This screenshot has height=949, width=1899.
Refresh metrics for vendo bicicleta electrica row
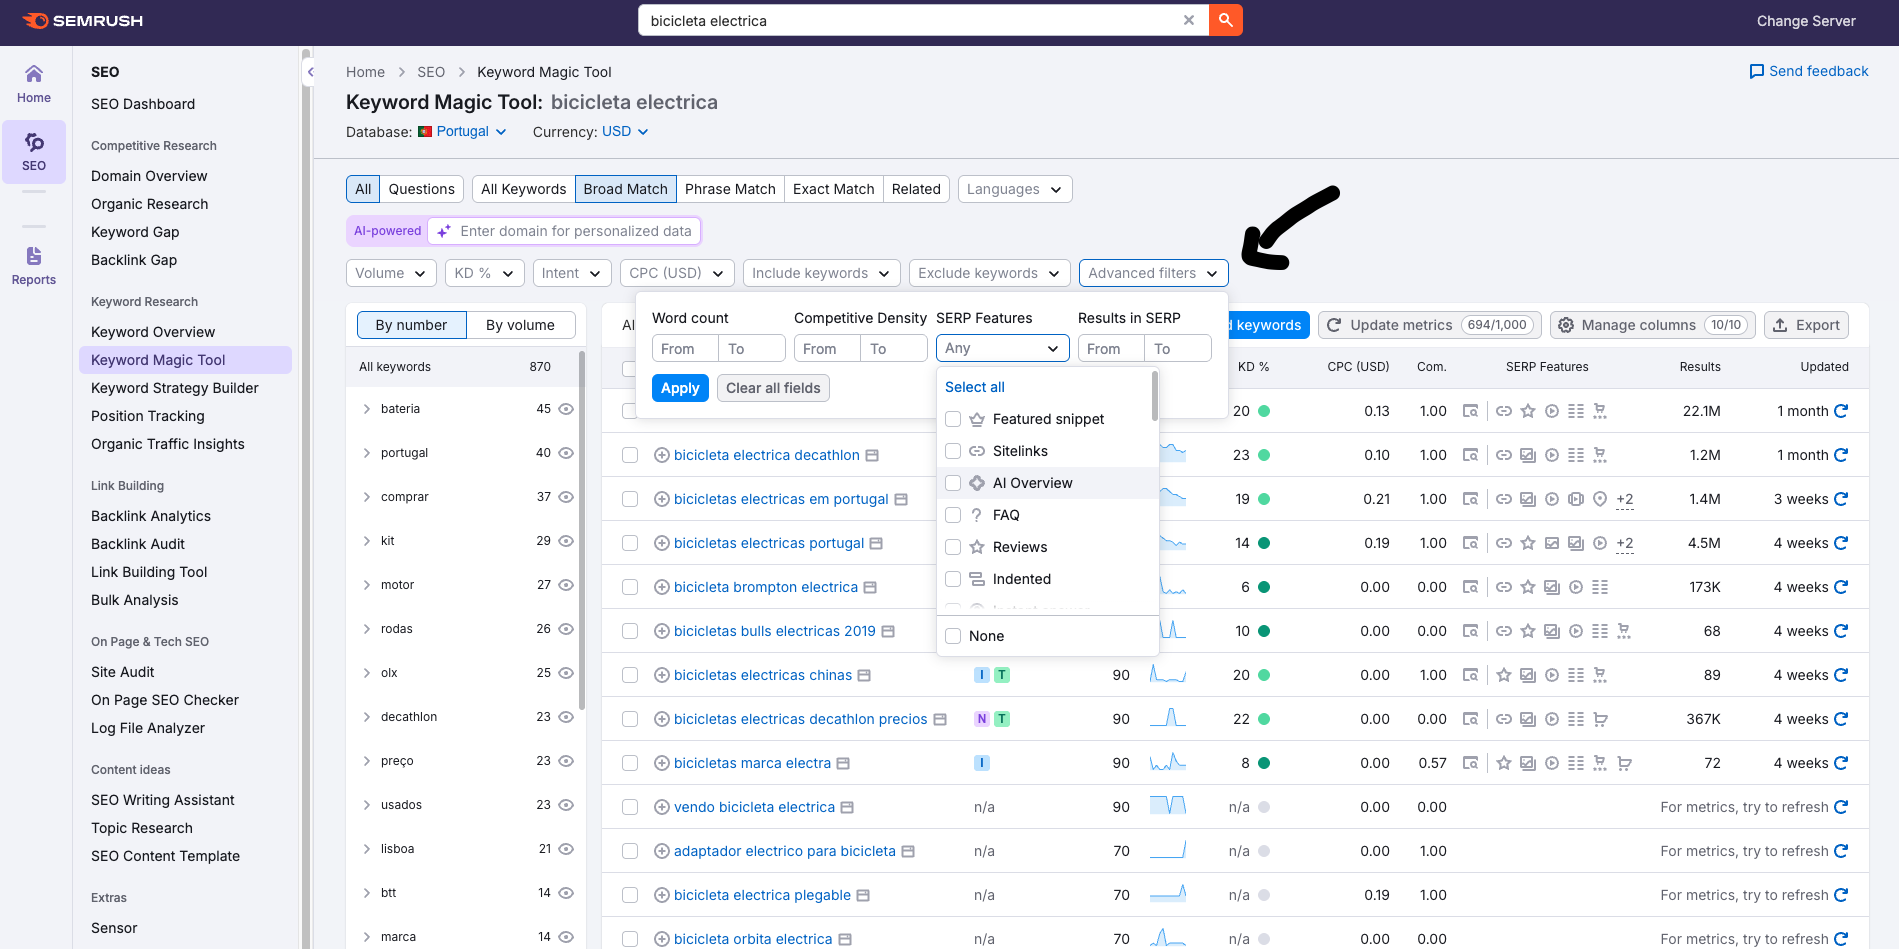(x=1841, y=807)
